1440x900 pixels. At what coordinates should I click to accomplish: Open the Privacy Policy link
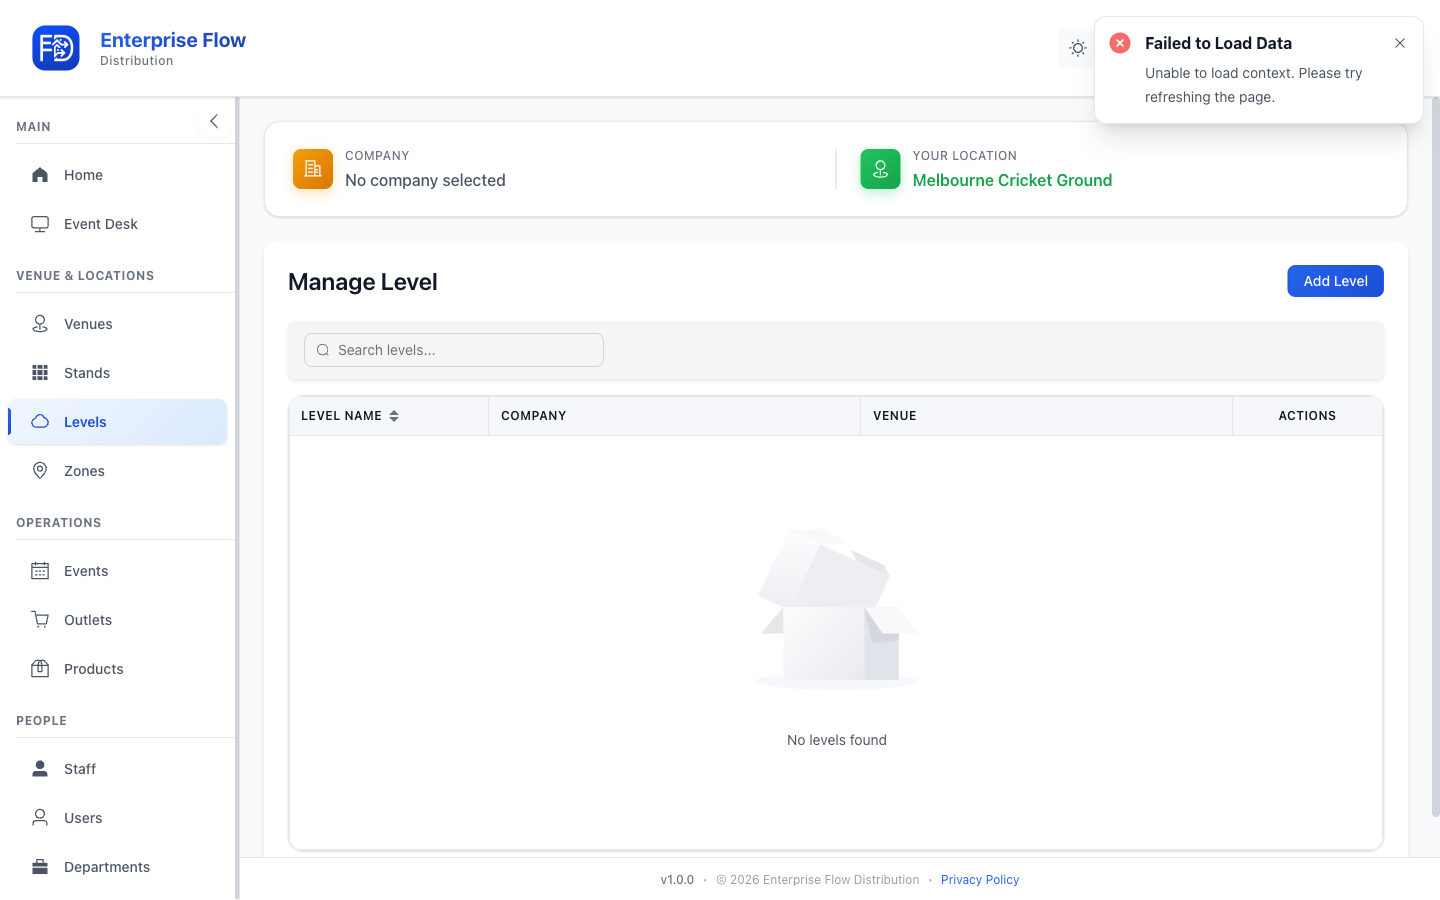[x=980, y=880]
